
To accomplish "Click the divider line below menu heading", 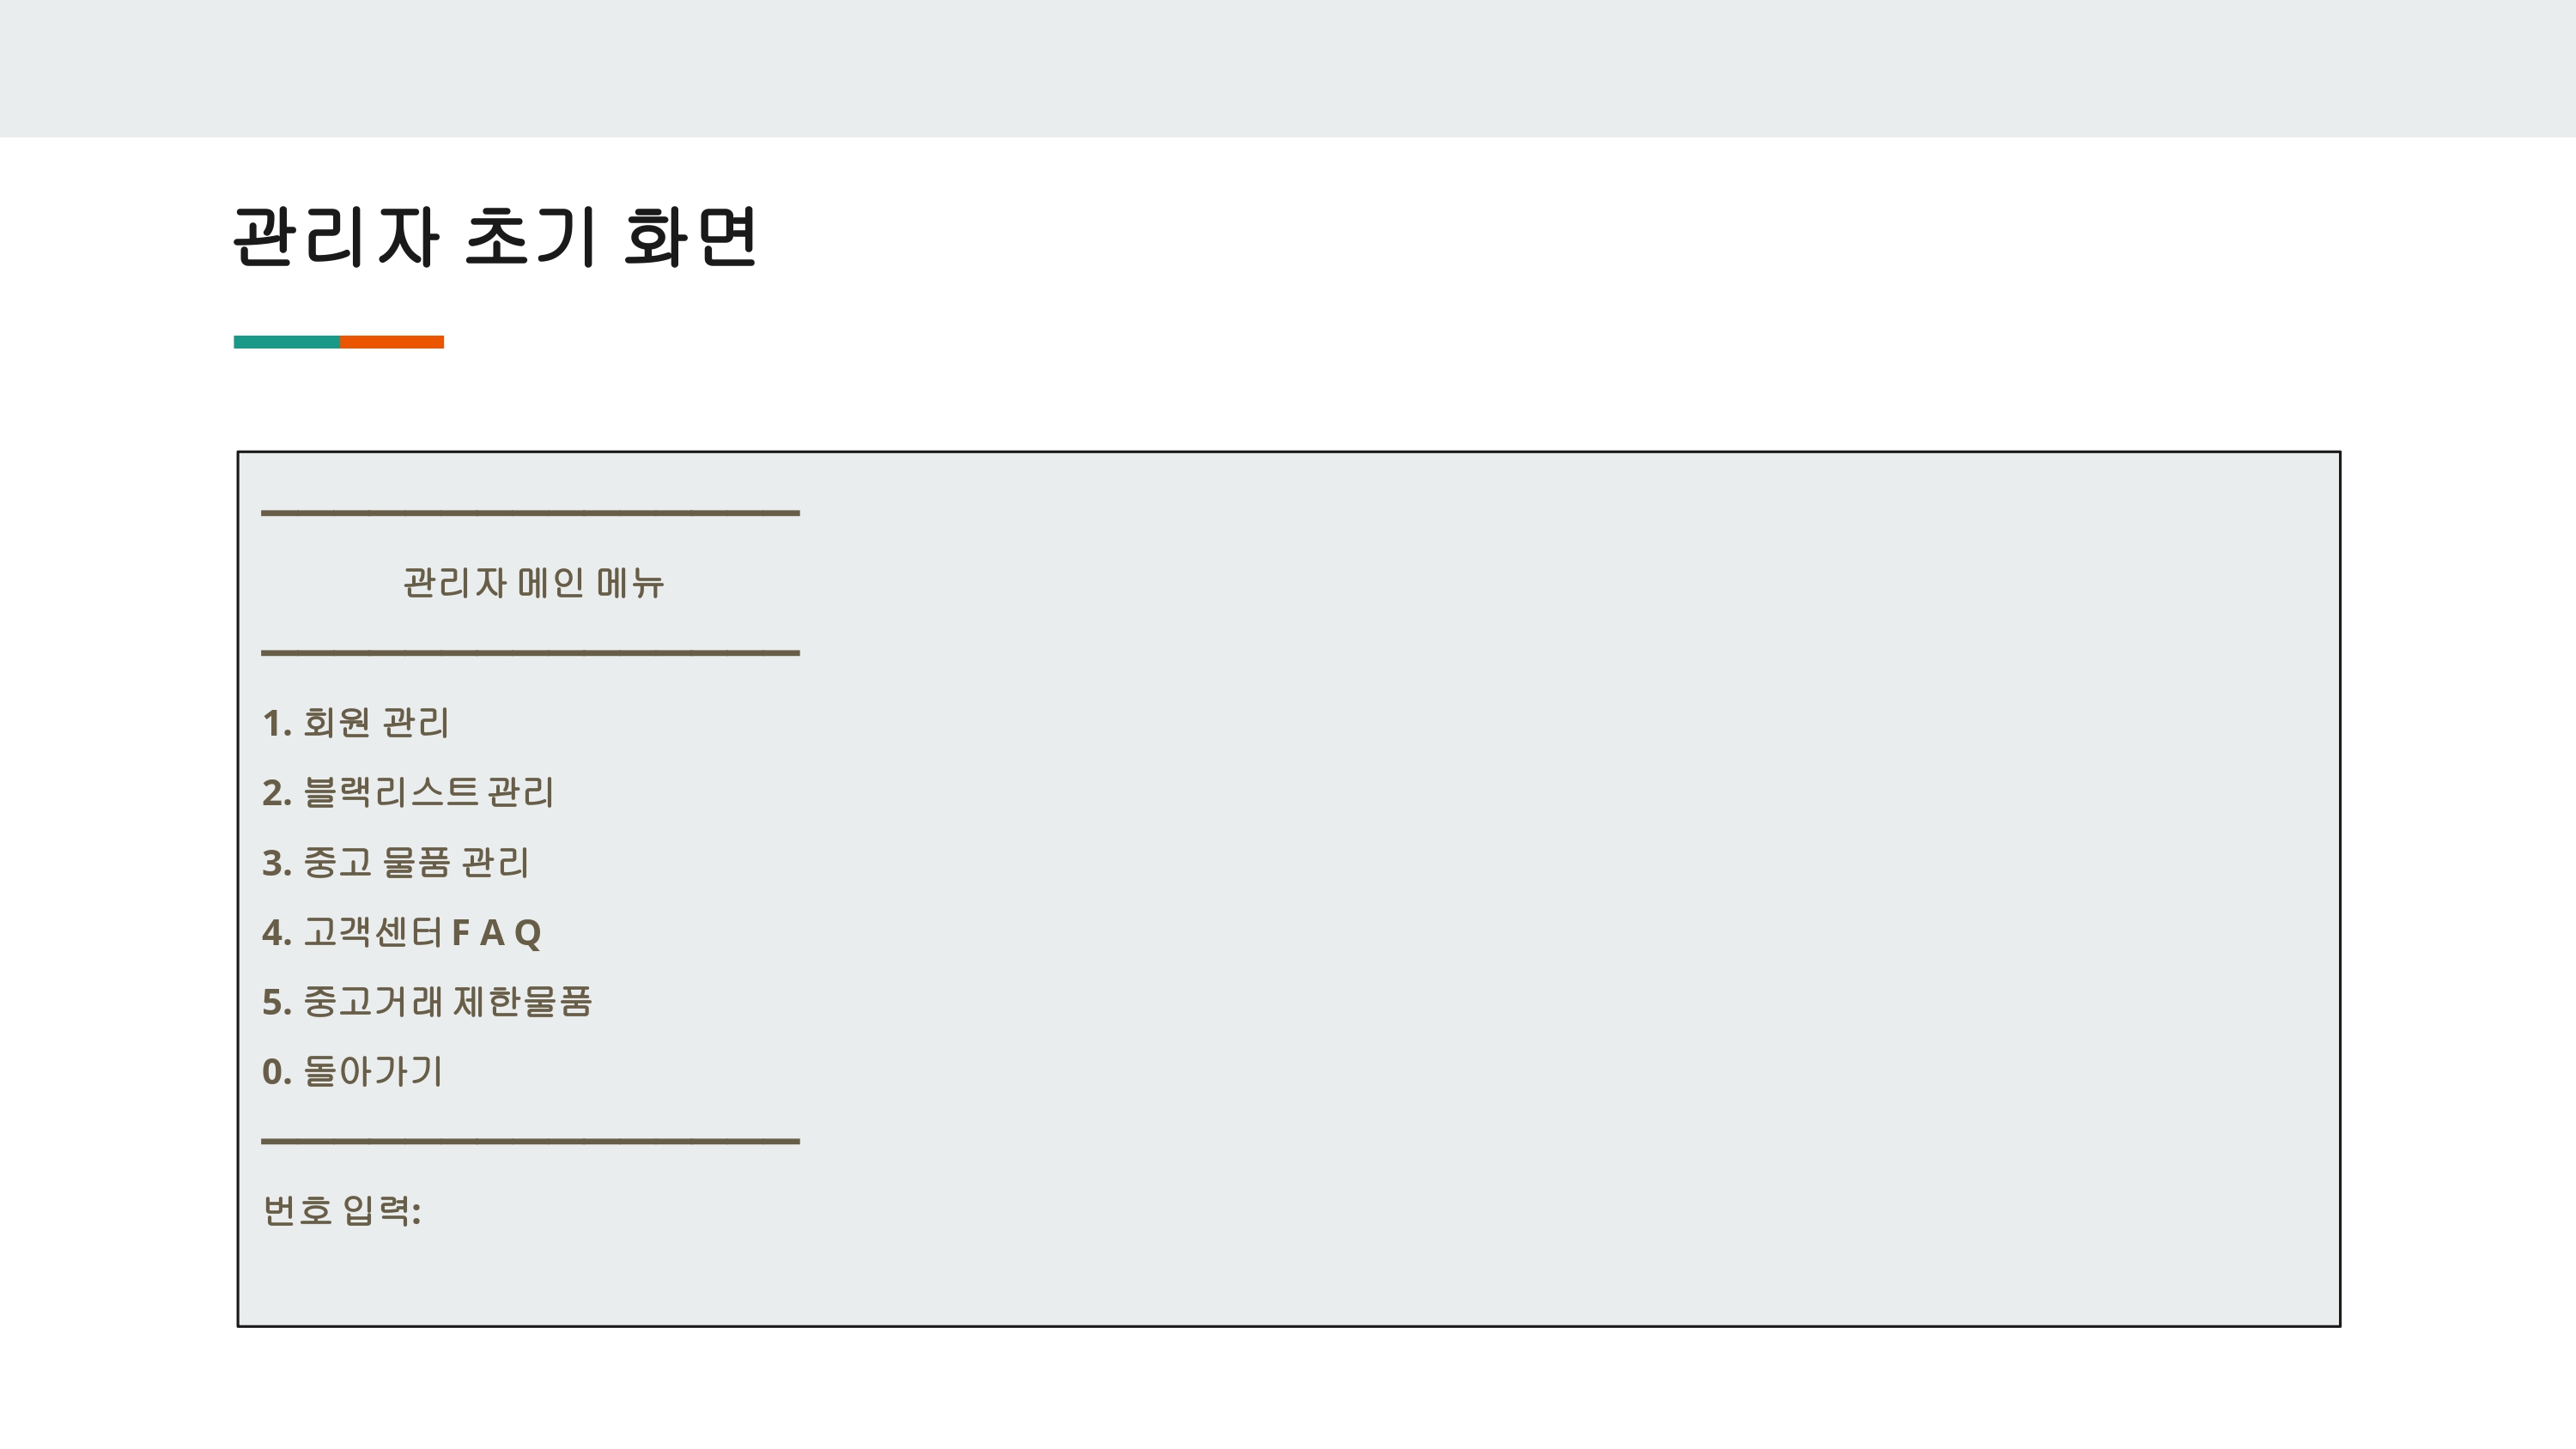I will [530, 653].
